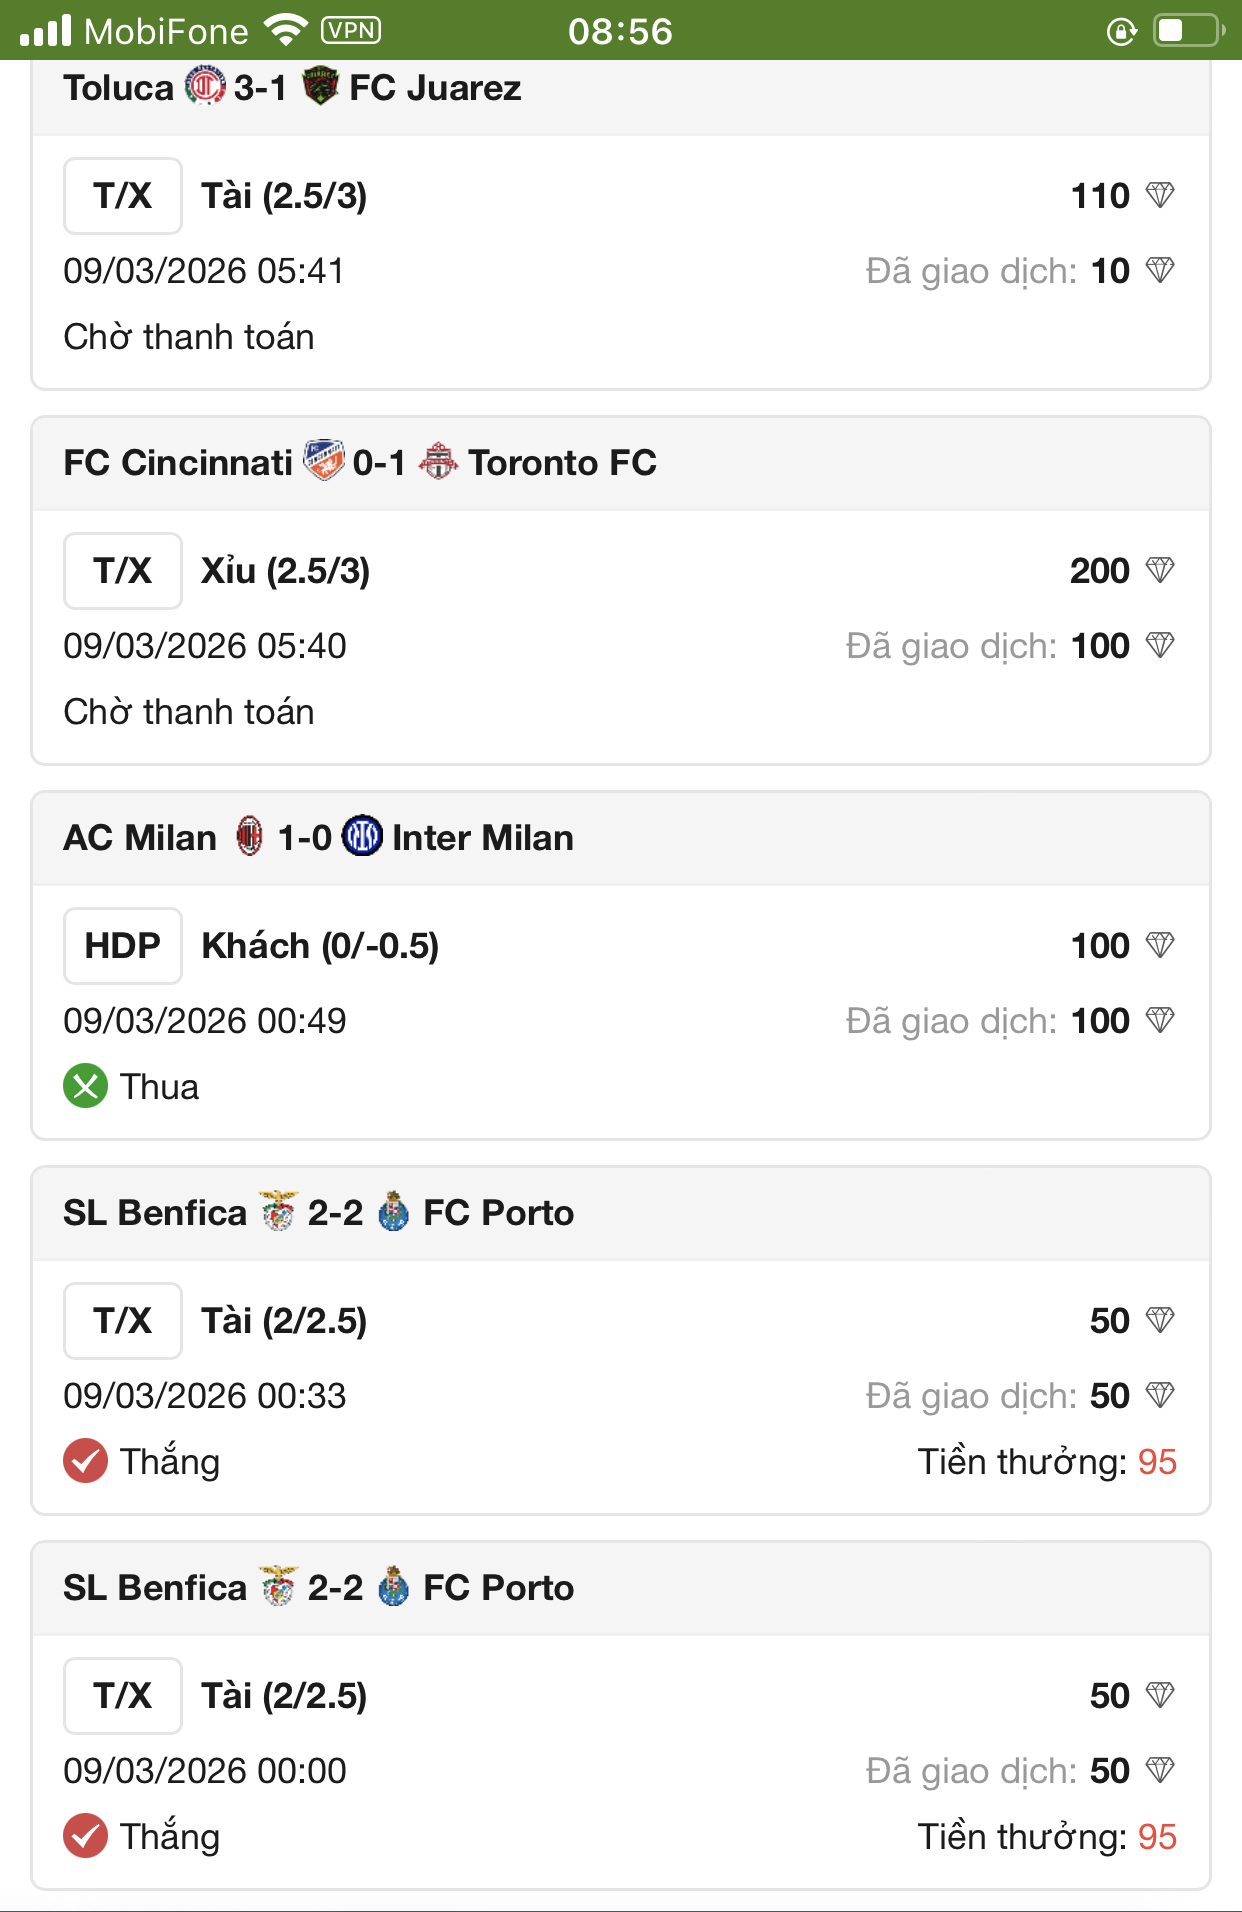Tap T/X badge on Xỉu (2.5/3) bet

123,571
